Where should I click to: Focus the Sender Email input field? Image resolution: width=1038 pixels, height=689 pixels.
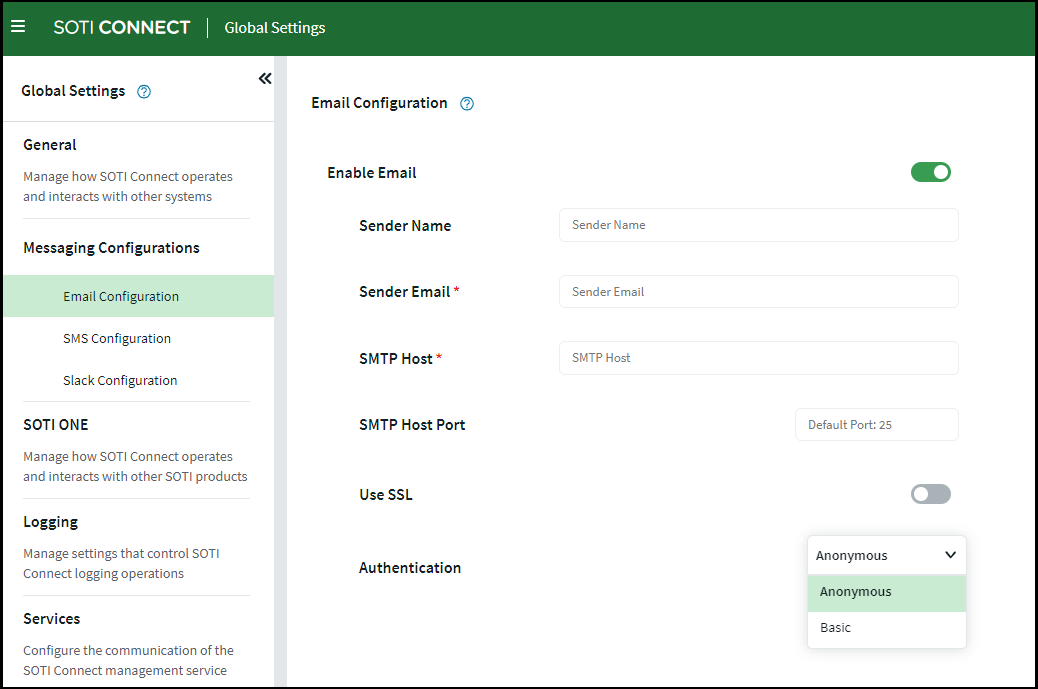tap(759, 292)
